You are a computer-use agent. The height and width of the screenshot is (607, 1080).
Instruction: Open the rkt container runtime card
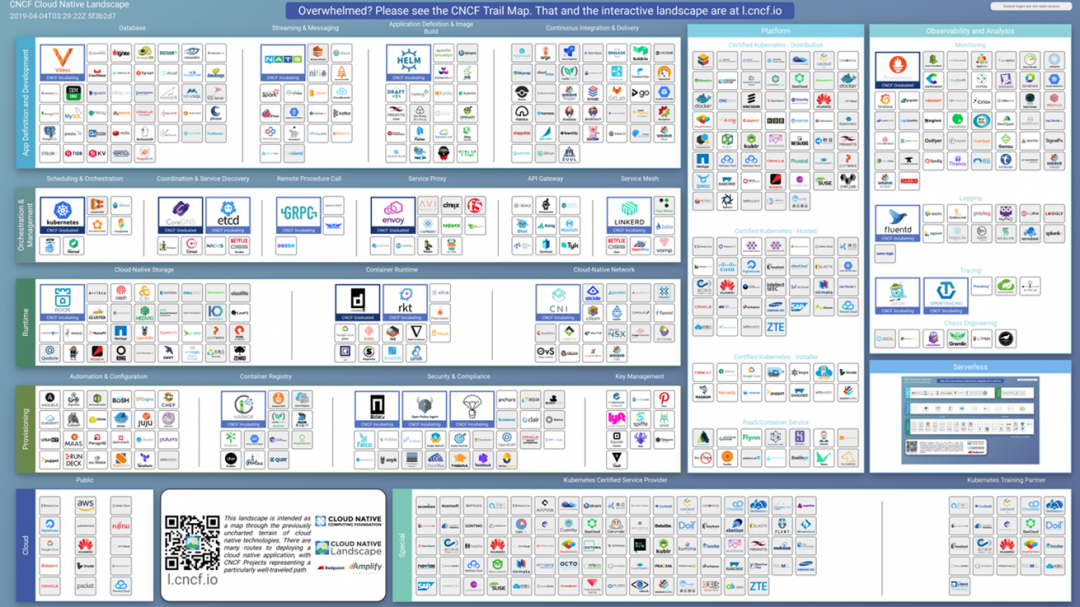[405, 302]
